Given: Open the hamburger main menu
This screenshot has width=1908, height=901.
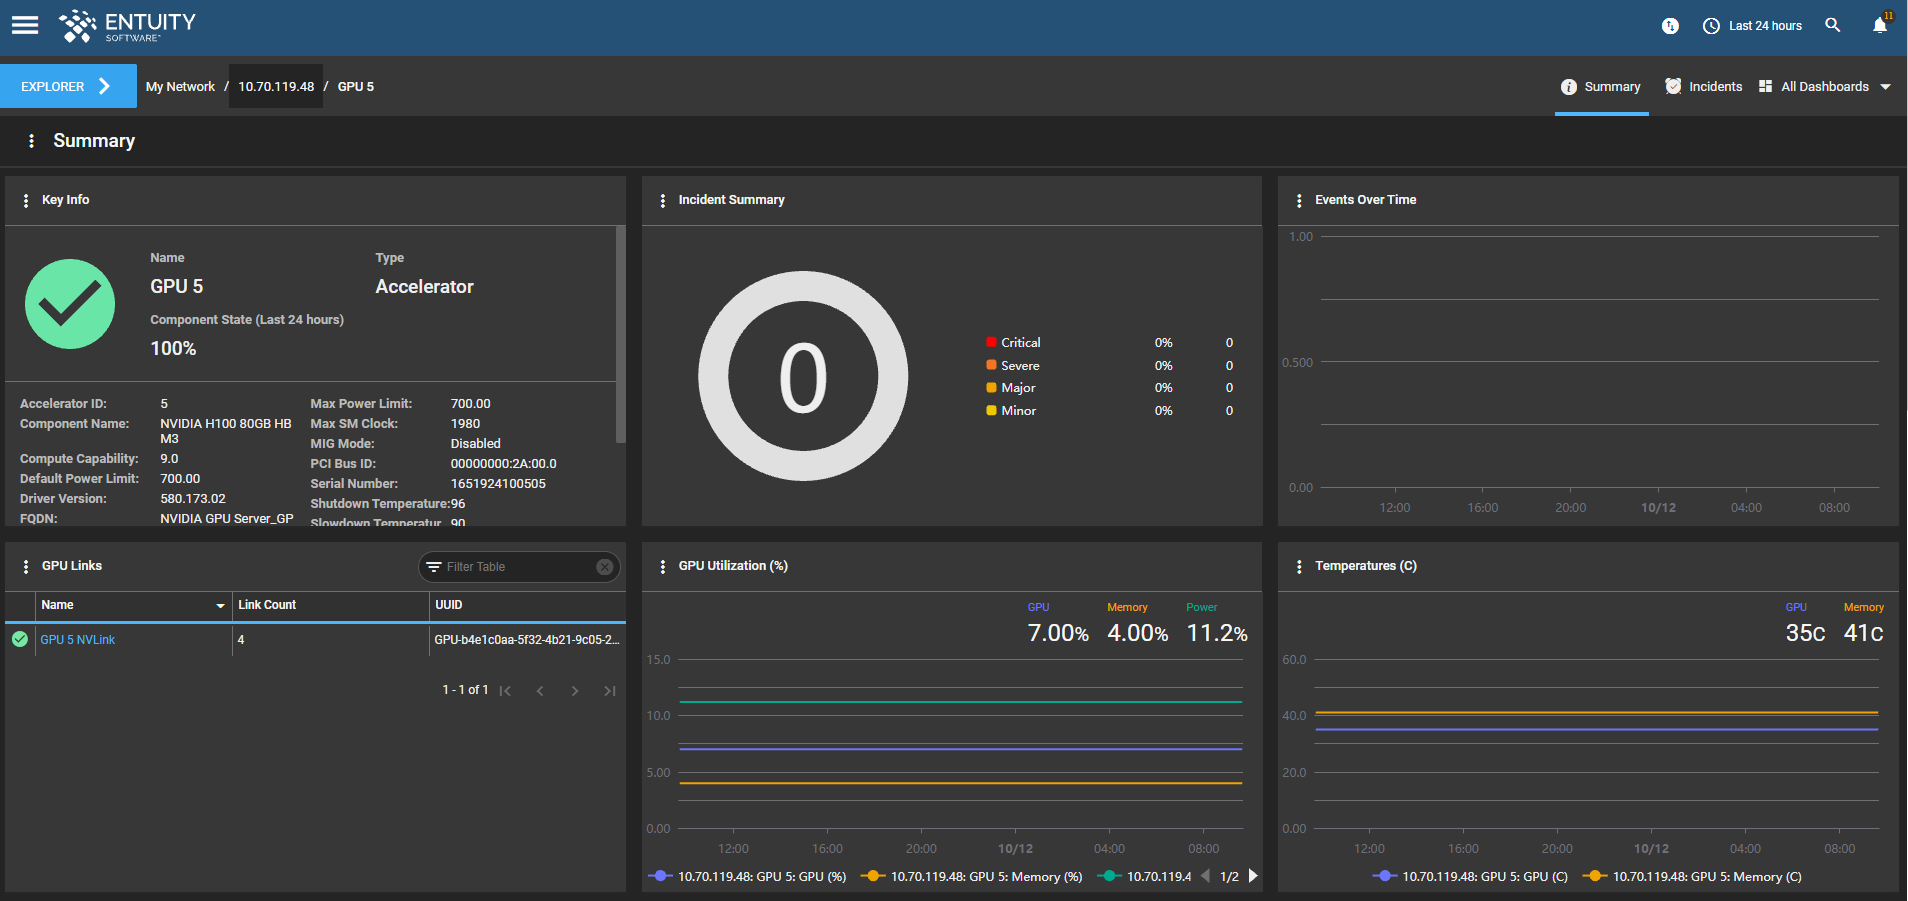Looking at the screenshot, I should pos(25,25).
